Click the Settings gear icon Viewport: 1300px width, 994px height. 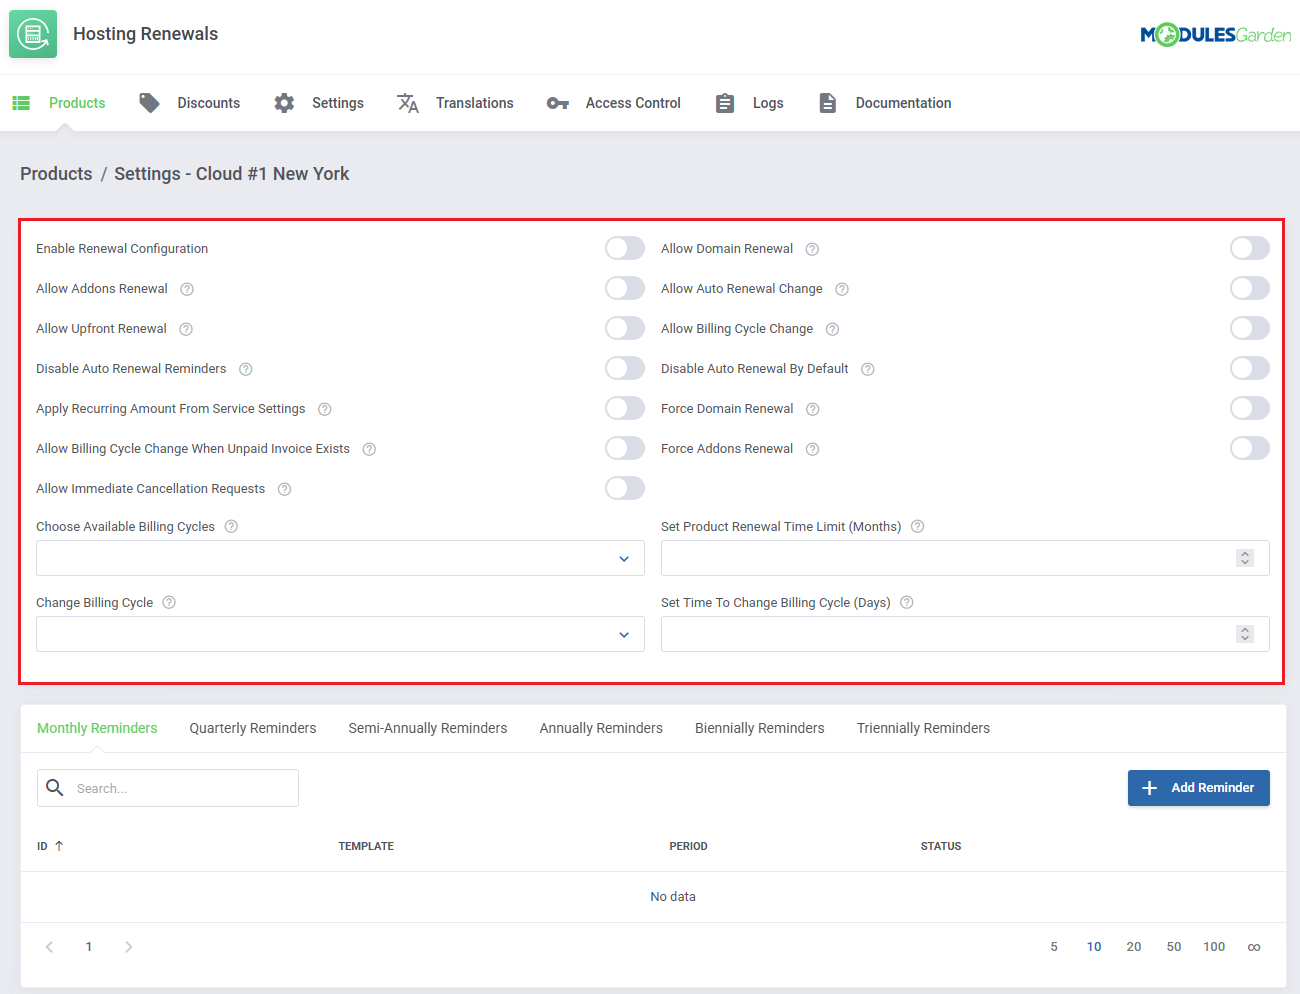284,103
